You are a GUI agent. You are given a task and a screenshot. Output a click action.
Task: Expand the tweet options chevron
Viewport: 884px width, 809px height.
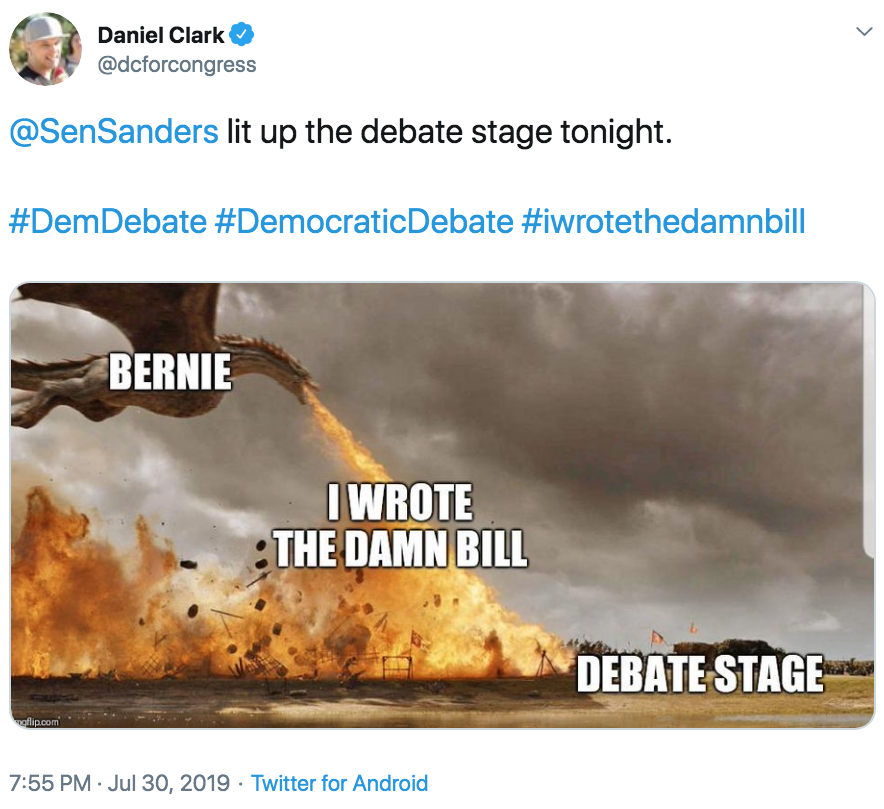(864, 31)
